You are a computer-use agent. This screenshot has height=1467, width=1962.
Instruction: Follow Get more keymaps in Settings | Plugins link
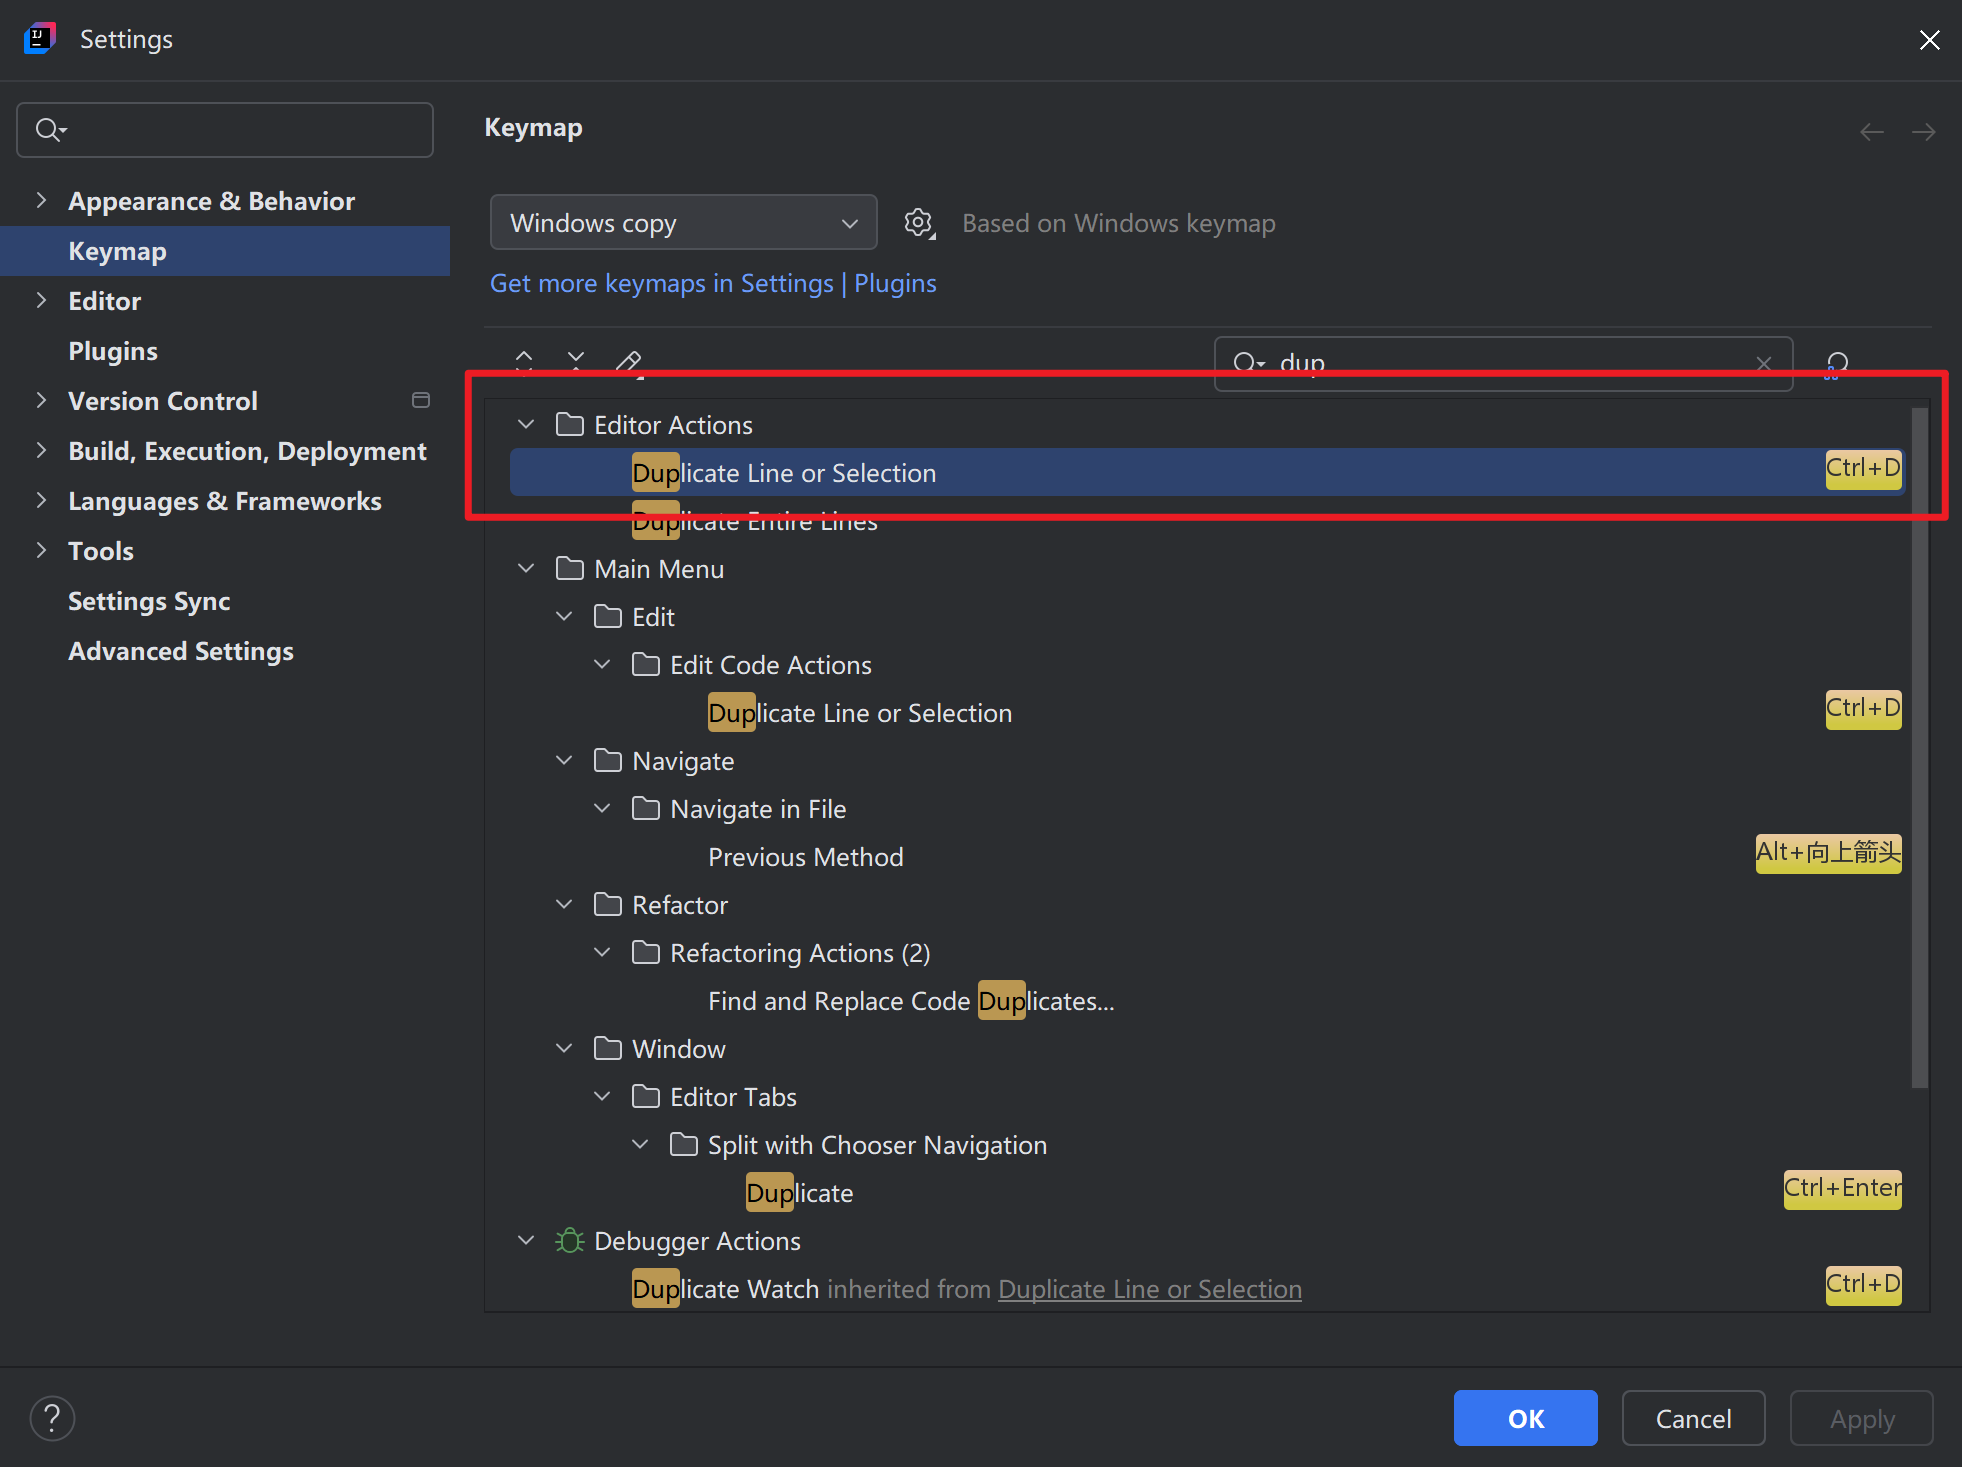point(713,283)
